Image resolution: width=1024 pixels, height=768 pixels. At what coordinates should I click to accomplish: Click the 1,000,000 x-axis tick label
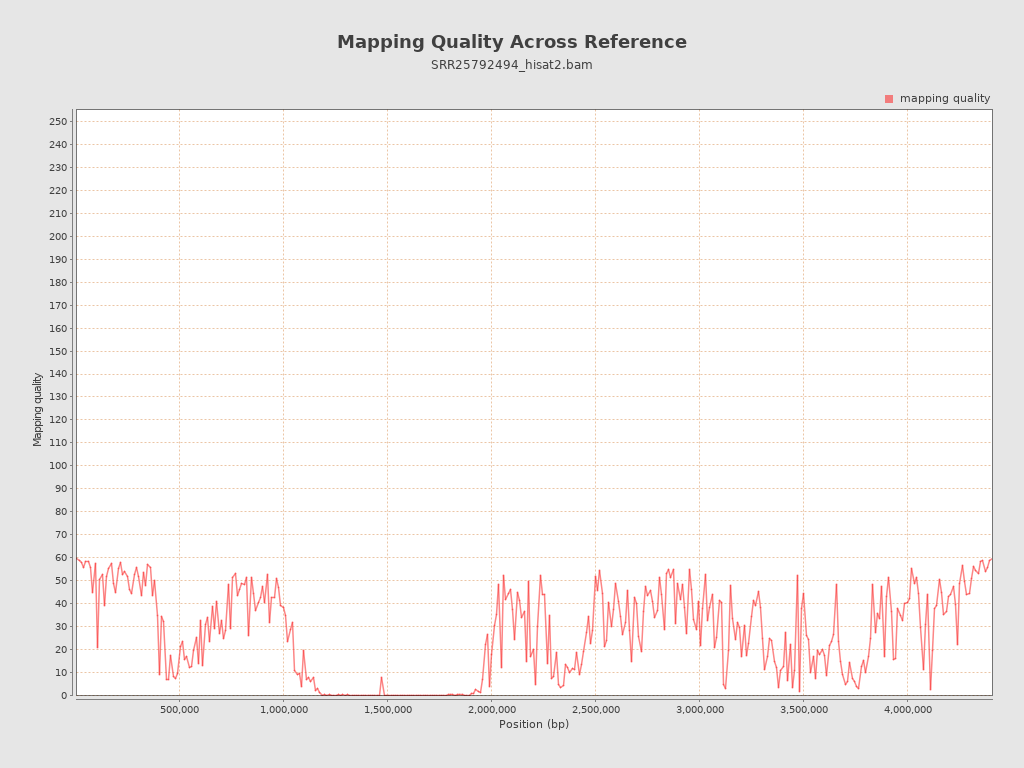tap(284, 710)
